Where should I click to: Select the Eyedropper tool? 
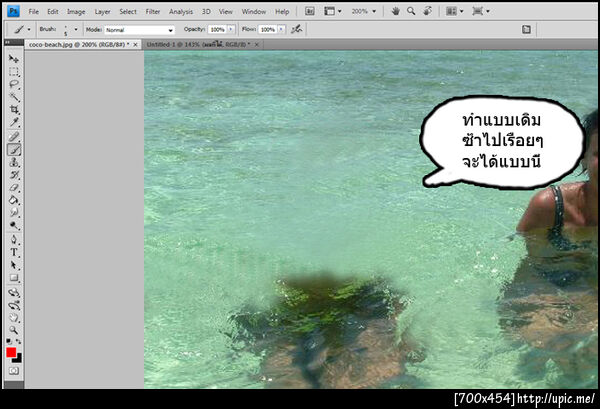click(x=14, y=122)
